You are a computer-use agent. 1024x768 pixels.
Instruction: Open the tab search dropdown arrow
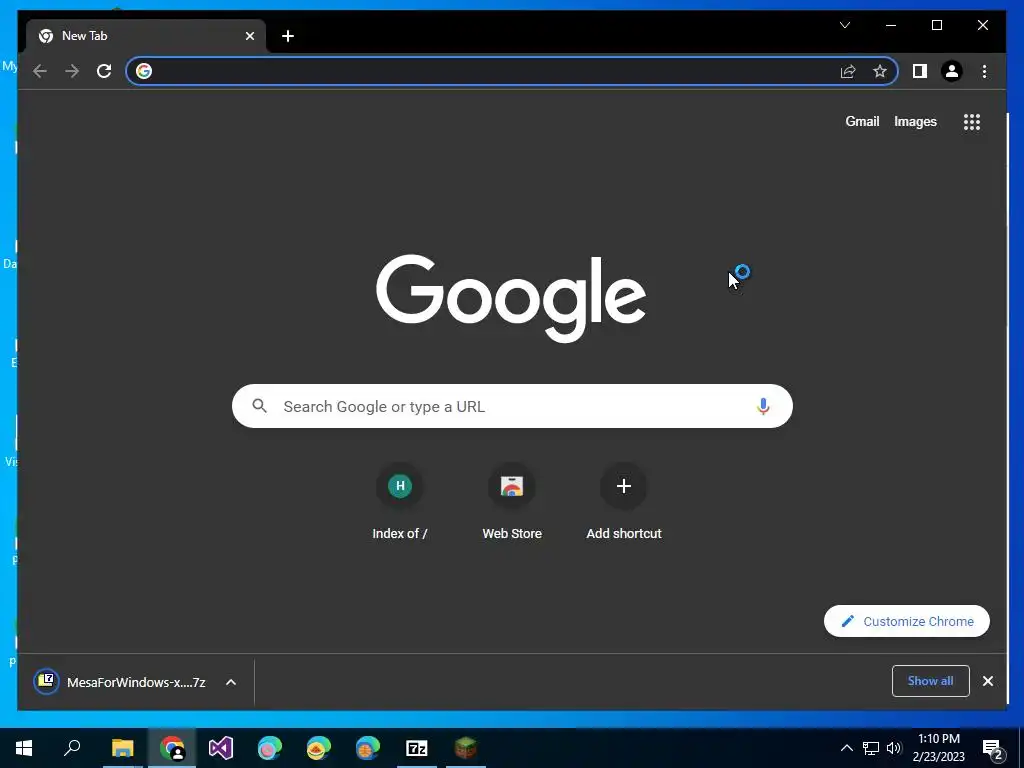click(844, 25)
